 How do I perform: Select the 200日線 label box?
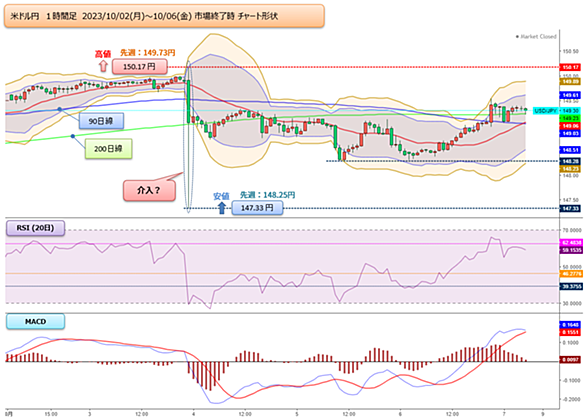tap(108, 149)
